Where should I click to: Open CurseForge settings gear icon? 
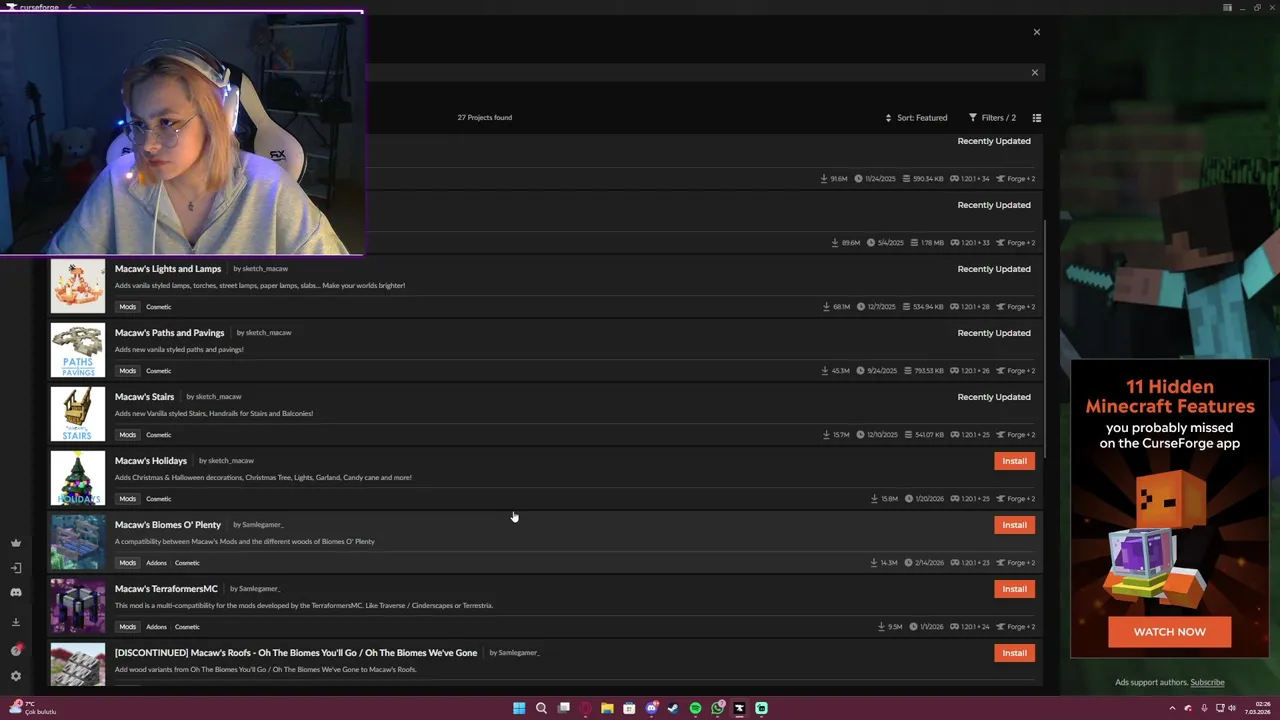pos(15,676)
